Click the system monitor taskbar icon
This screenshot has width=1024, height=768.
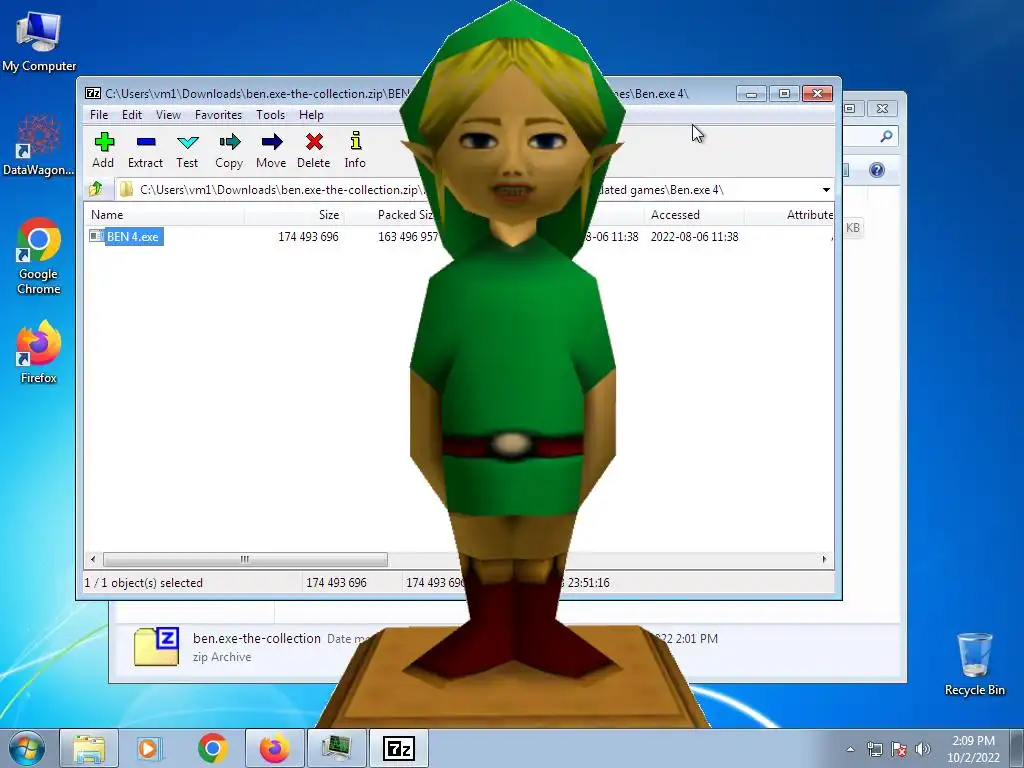click(336, 748)
